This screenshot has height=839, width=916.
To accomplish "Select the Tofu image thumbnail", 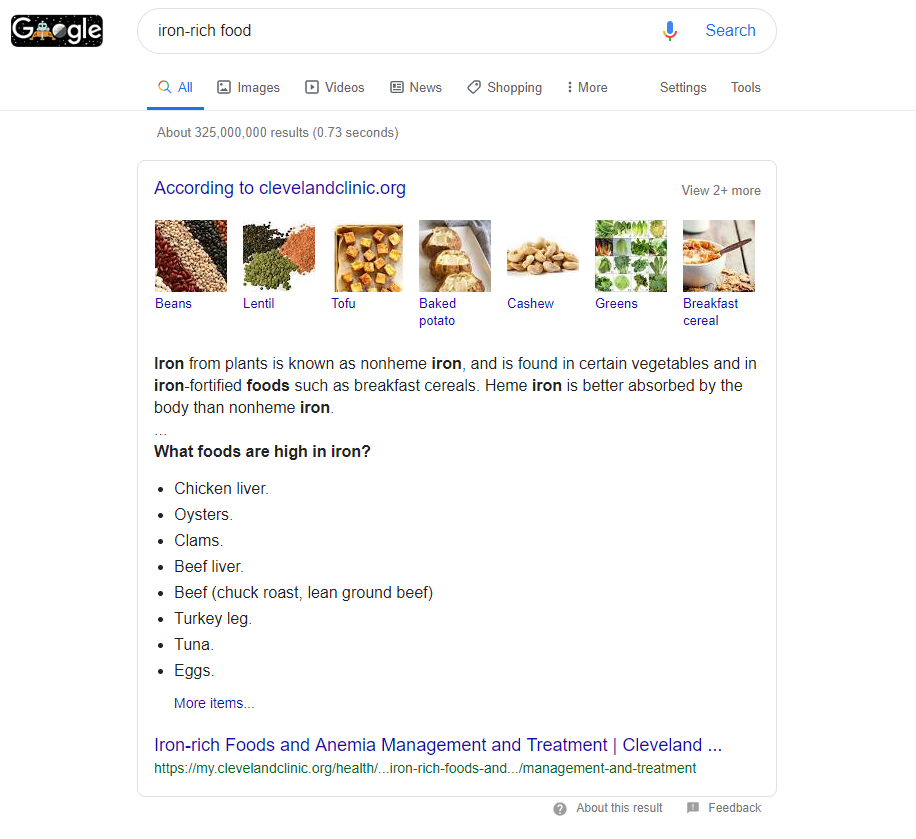I will pos(367,256).
